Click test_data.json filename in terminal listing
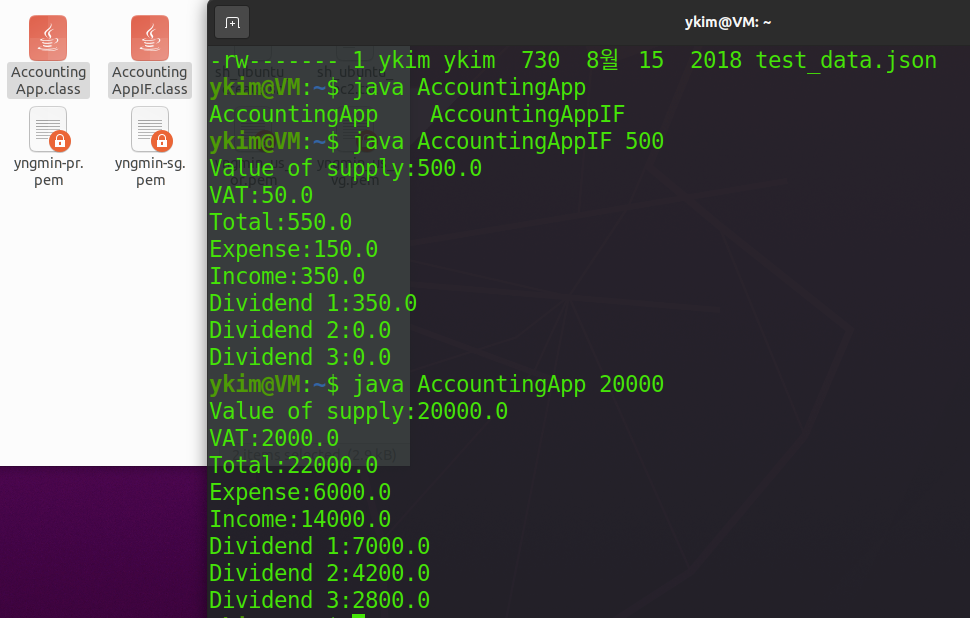The height and width of the screenshot is (618, 970). point(846,61)
